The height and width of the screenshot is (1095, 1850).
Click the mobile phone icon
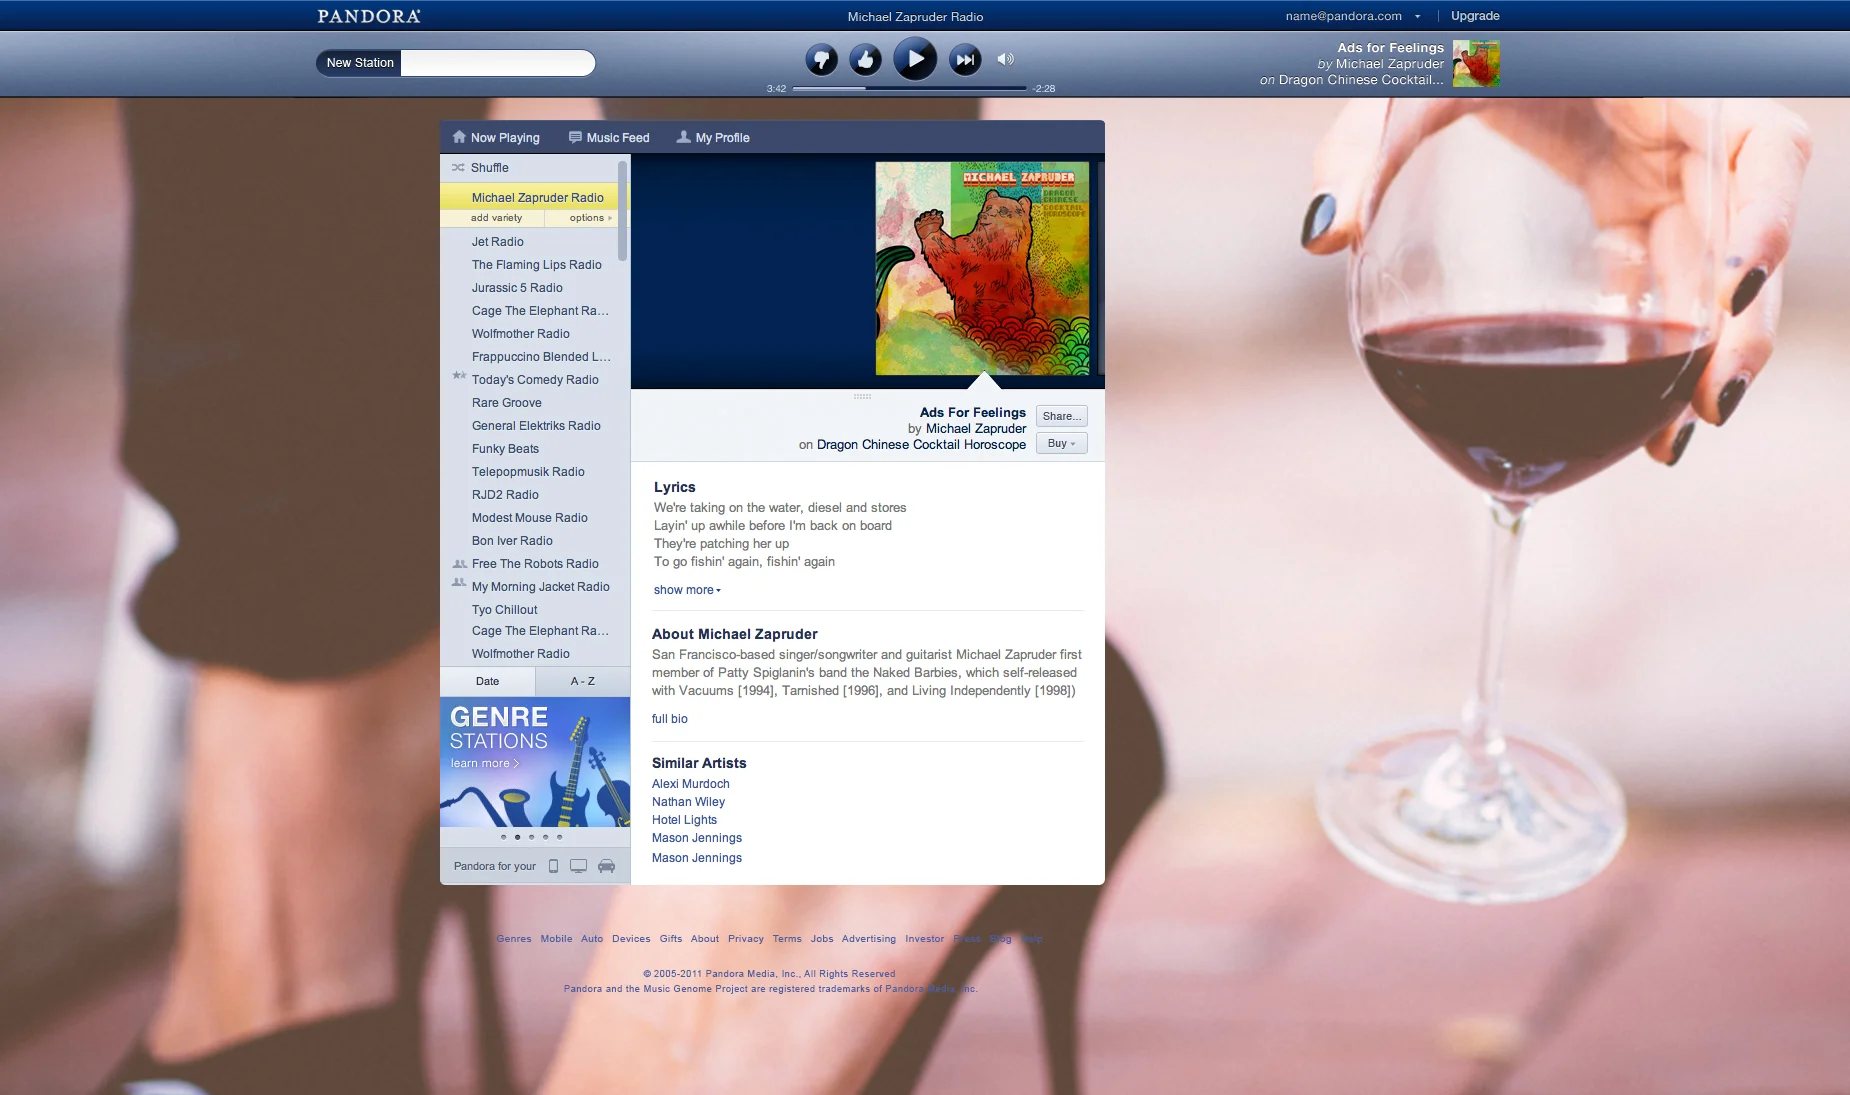553,866
